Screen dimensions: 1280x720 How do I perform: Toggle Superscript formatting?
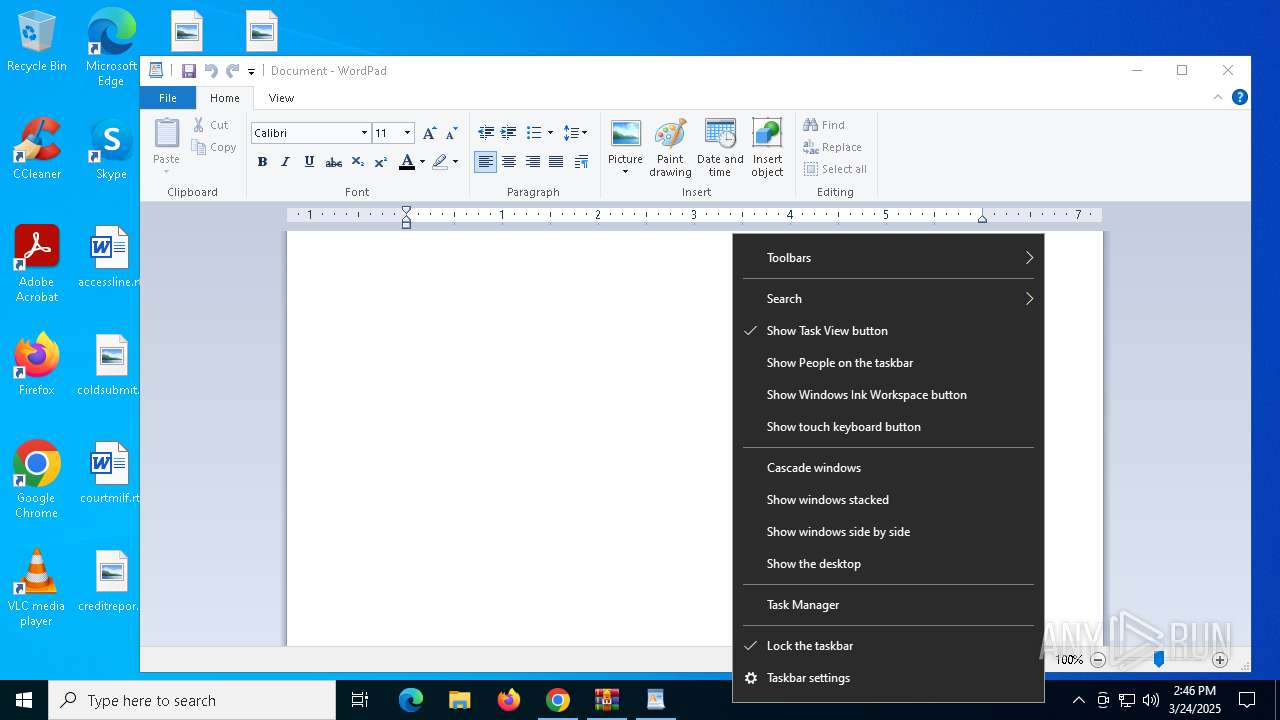click(380, 162)
